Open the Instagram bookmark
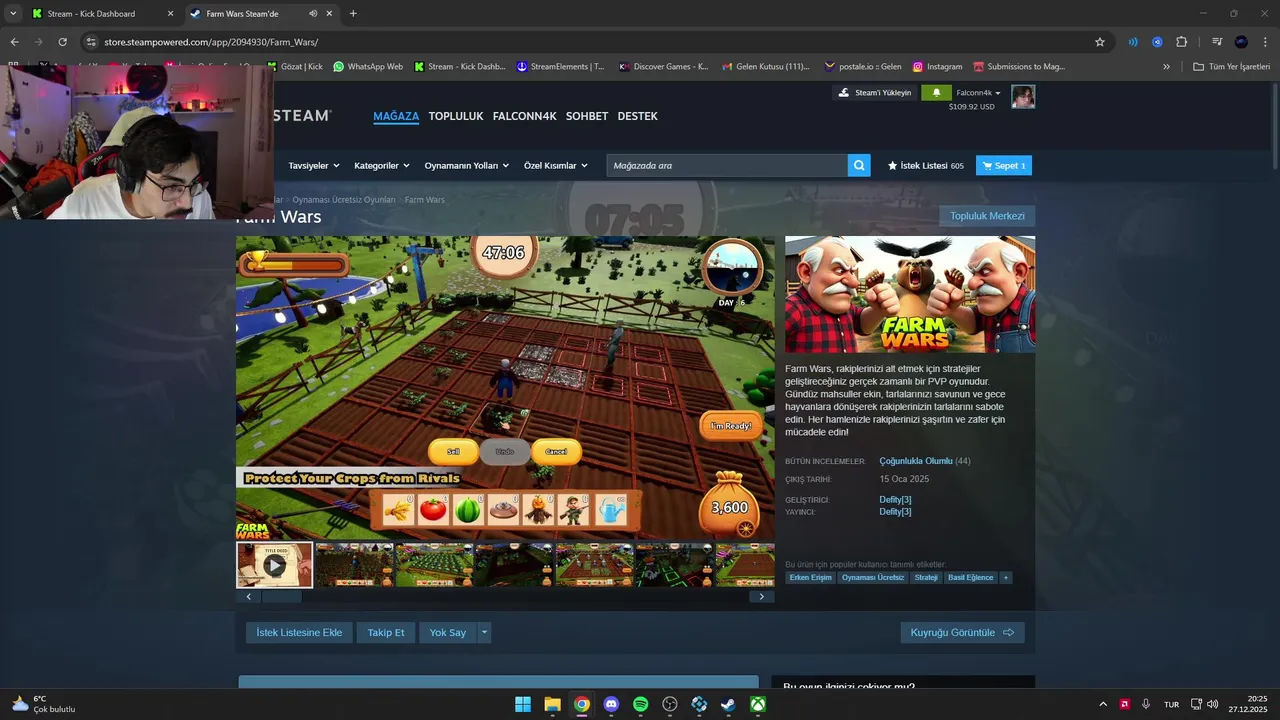Screen dimensions: 1280x720 point(937,67)
